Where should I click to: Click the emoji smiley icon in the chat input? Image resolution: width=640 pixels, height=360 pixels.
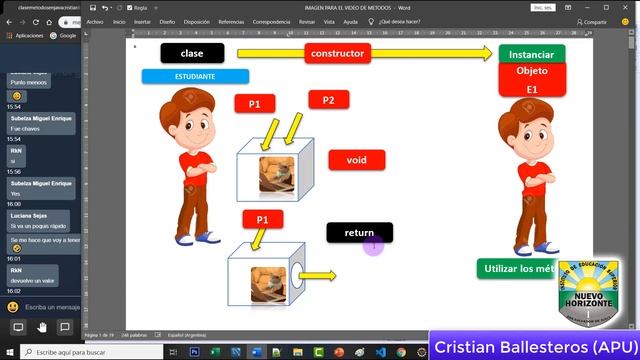coord(13,307)
